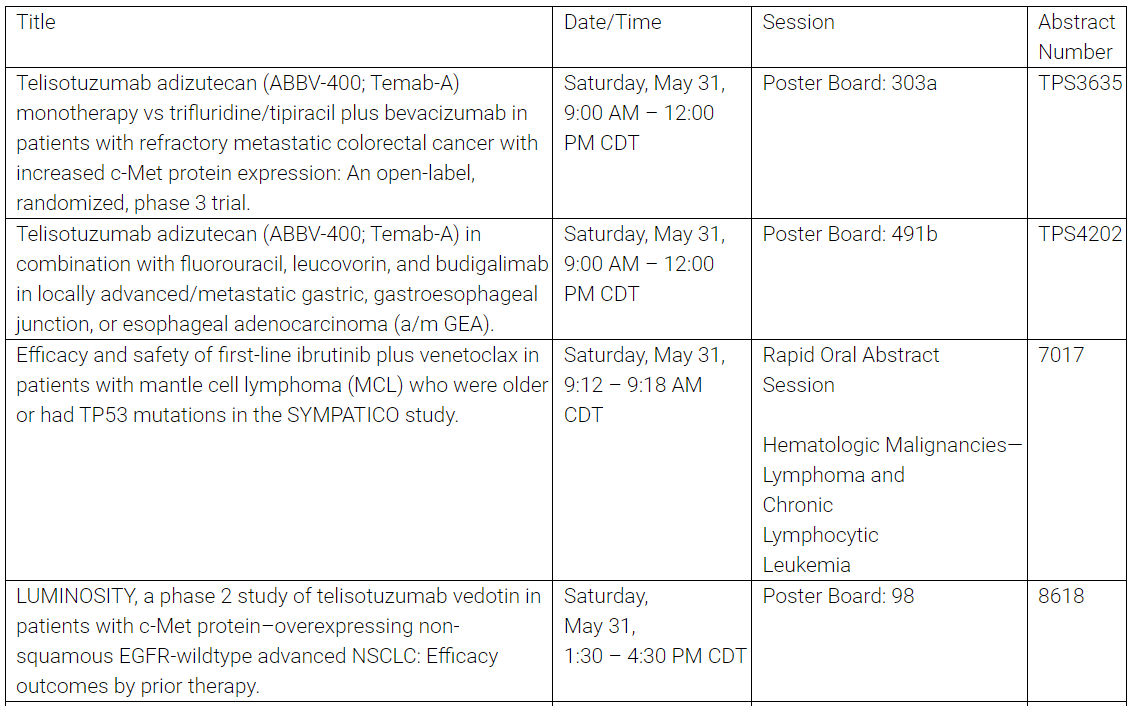This screenshot has width=1135, height=706.
Task: Click the Rapid Oral Abstract Session text
Action: (x=851, y=370)
